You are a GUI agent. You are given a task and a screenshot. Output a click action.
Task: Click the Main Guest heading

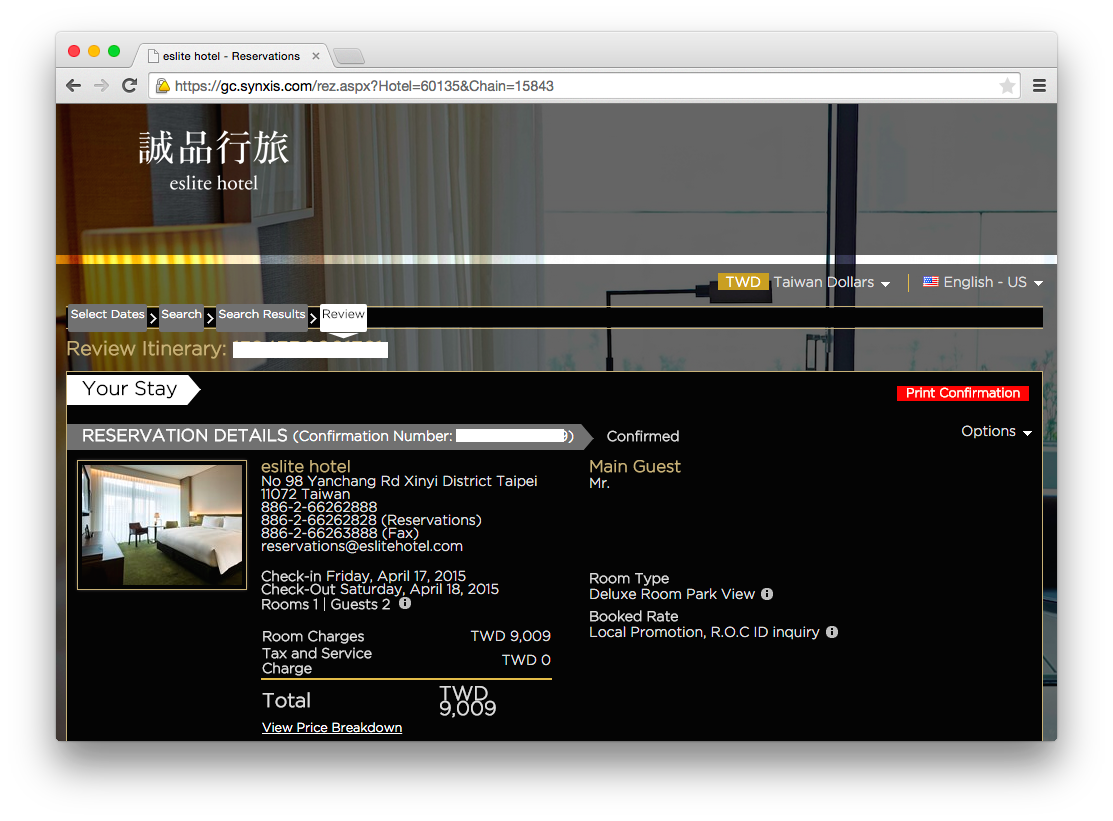[635, 466]
